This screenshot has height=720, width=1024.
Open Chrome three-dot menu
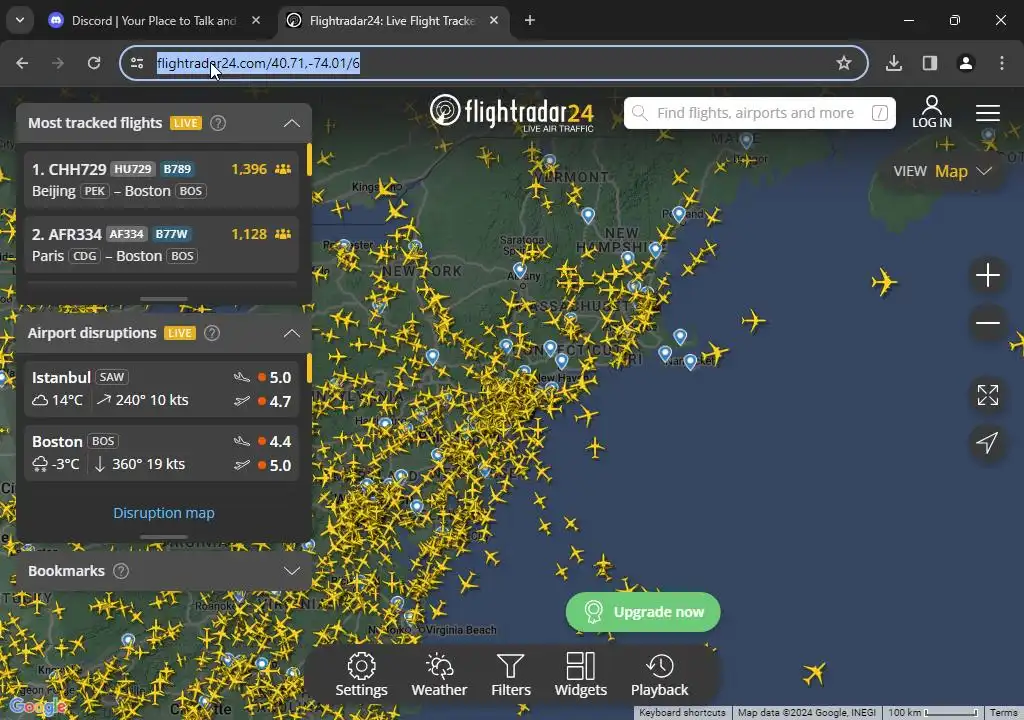tap(1002, 63)
